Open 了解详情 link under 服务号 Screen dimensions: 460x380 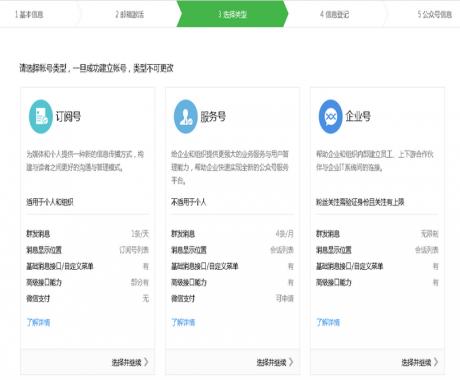[x=183, y=322]
